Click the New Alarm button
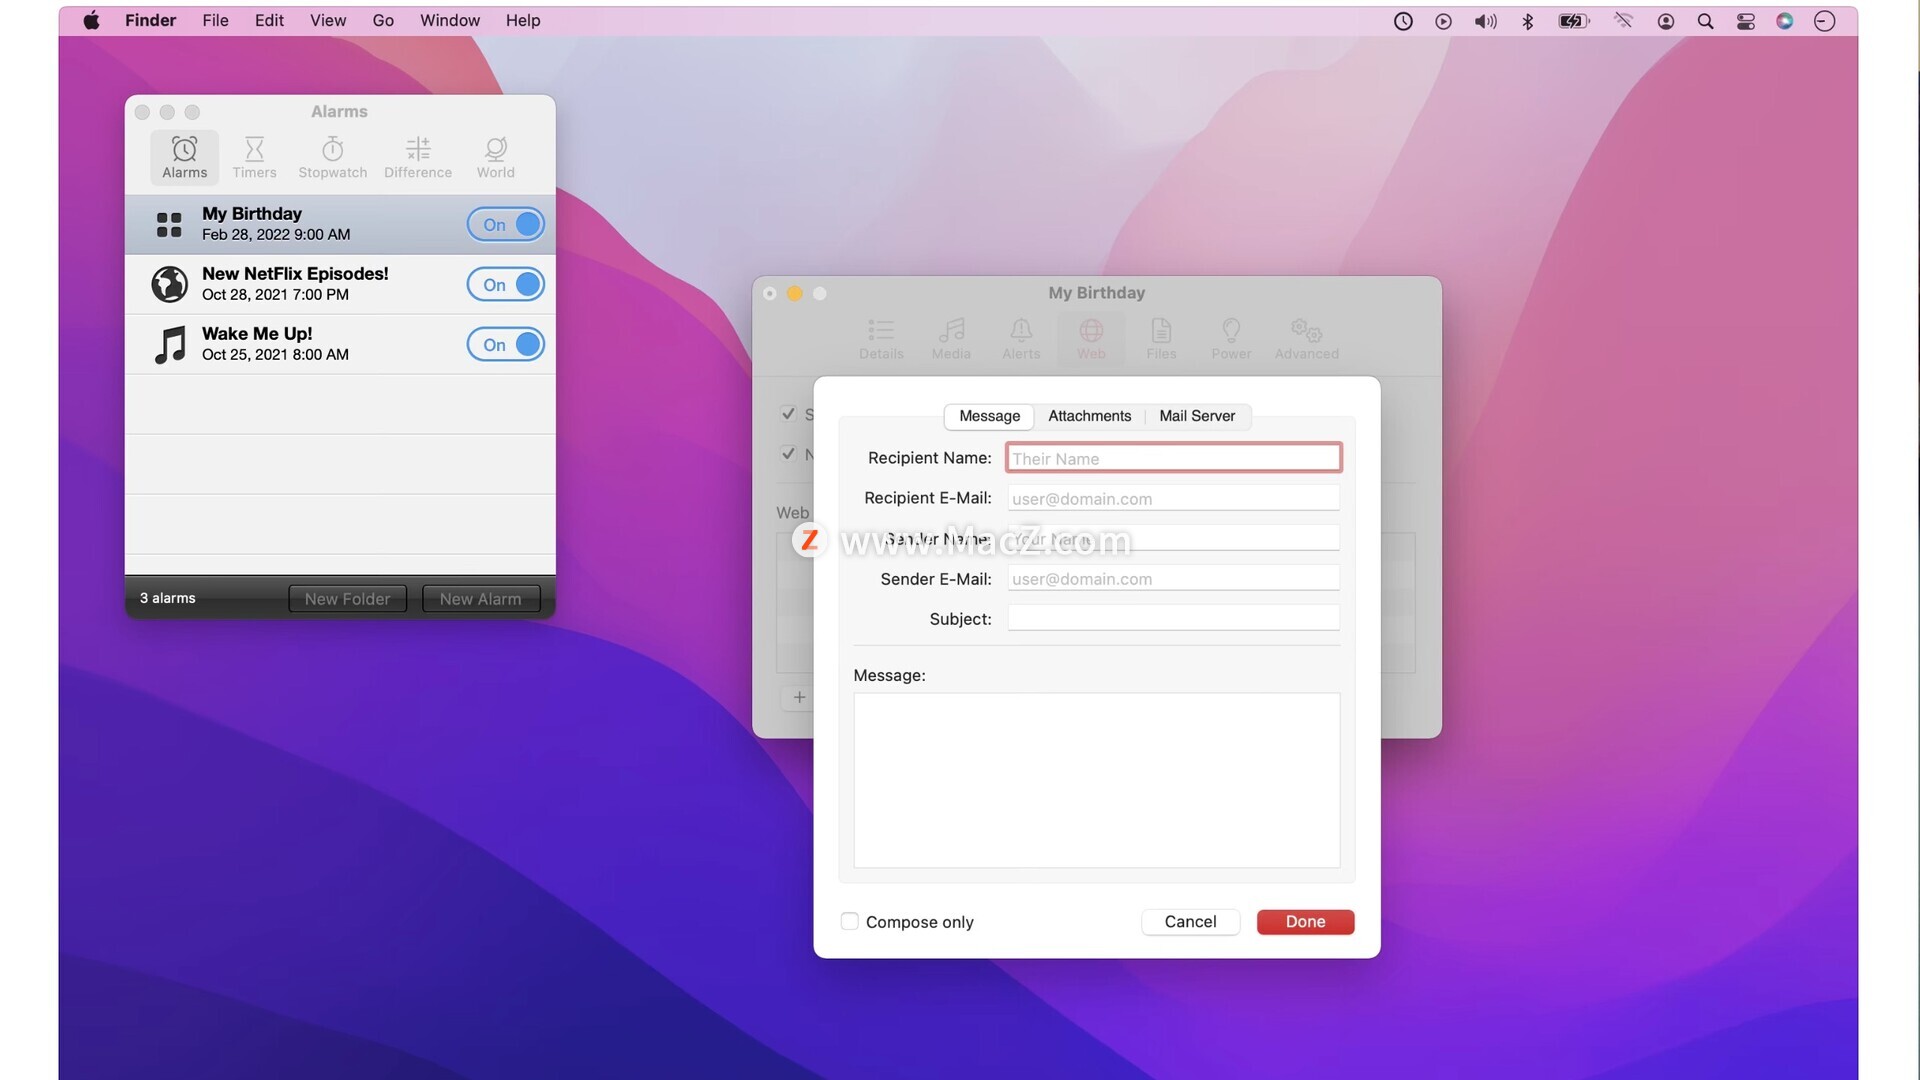 click(x=480, y=598)
